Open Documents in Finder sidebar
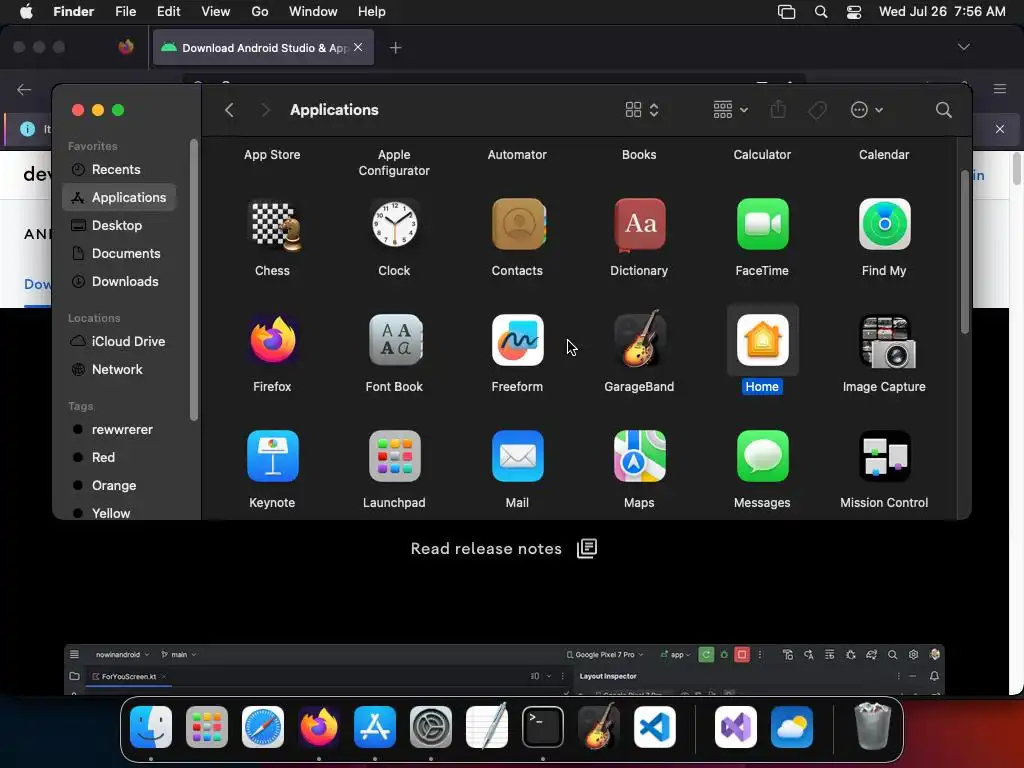The image size is (1024, 768). coord(119,253)
